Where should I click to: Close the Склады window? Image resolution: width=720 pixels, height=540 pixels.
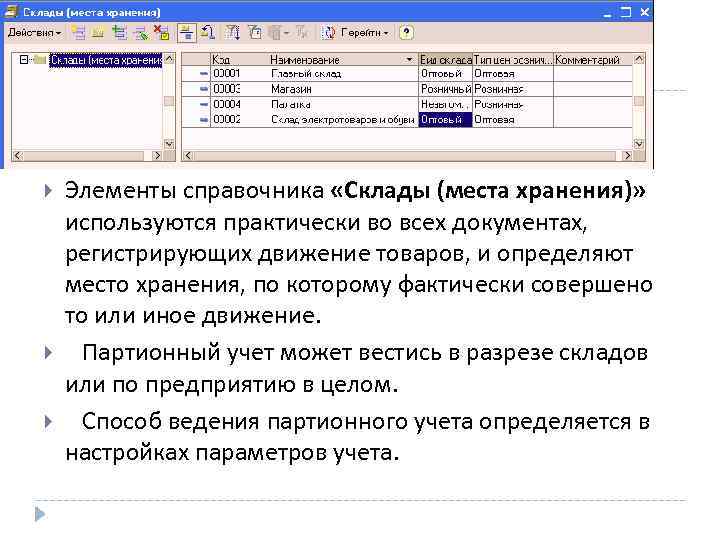644,12
